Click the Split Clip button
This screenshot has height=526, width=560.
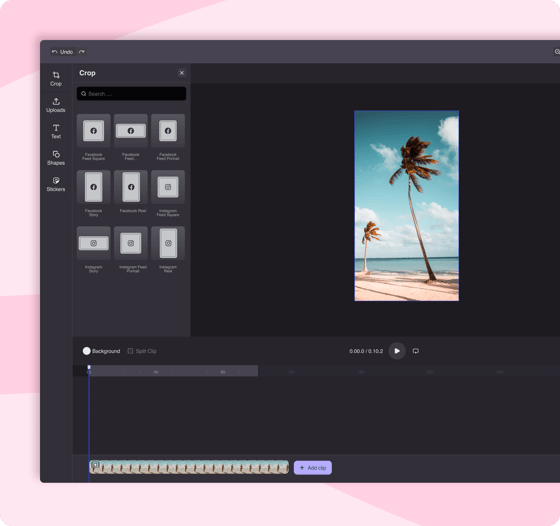click(142, 351)
